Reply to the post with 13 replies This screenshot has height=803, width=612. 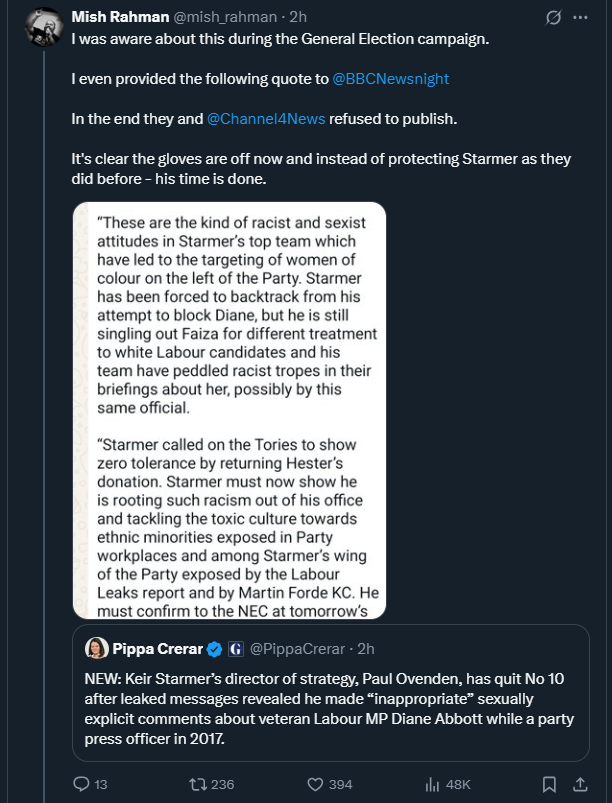click(82, 784)
